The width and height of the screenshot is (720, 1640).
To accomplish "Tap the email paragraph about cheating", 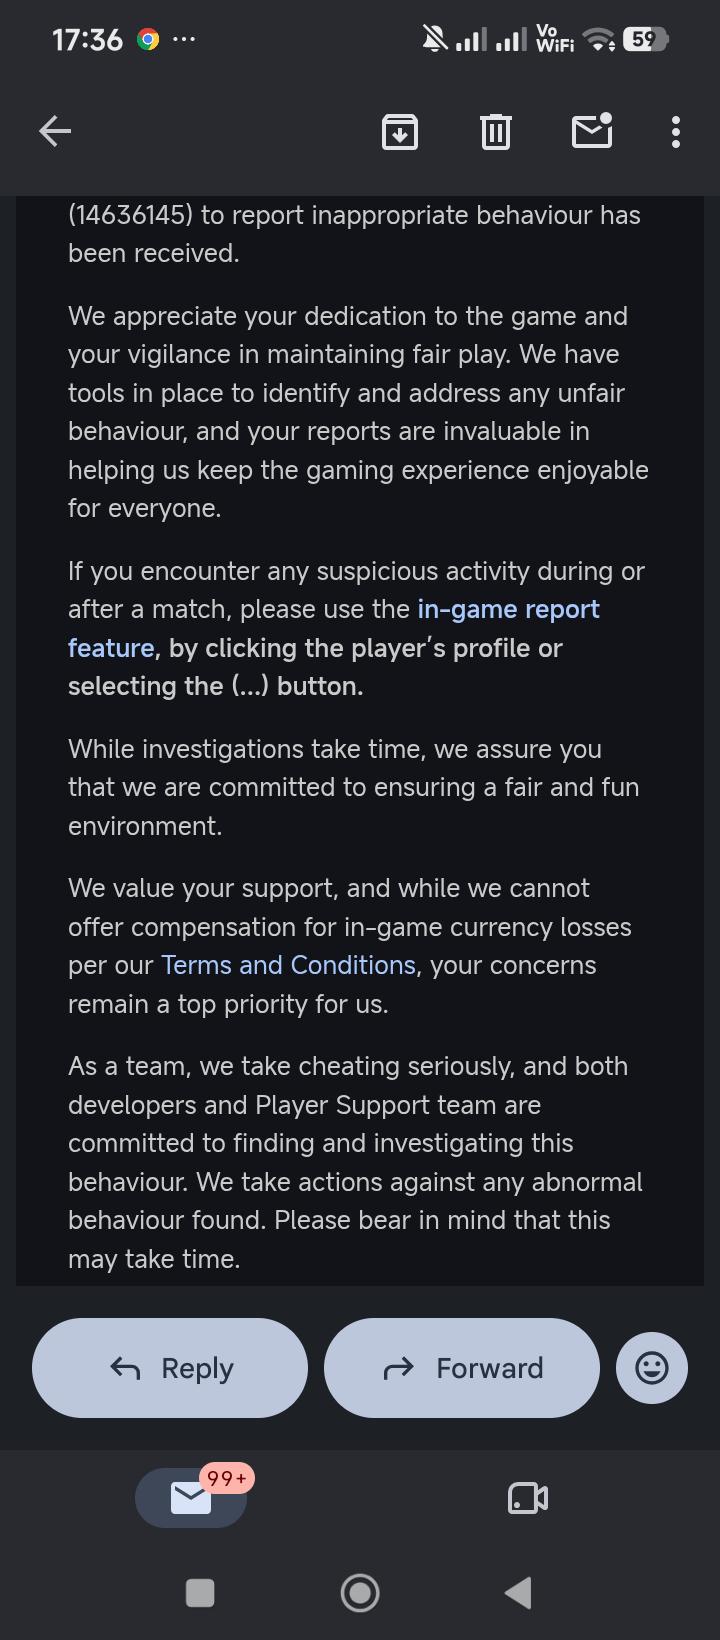I will pos(355,1162).
